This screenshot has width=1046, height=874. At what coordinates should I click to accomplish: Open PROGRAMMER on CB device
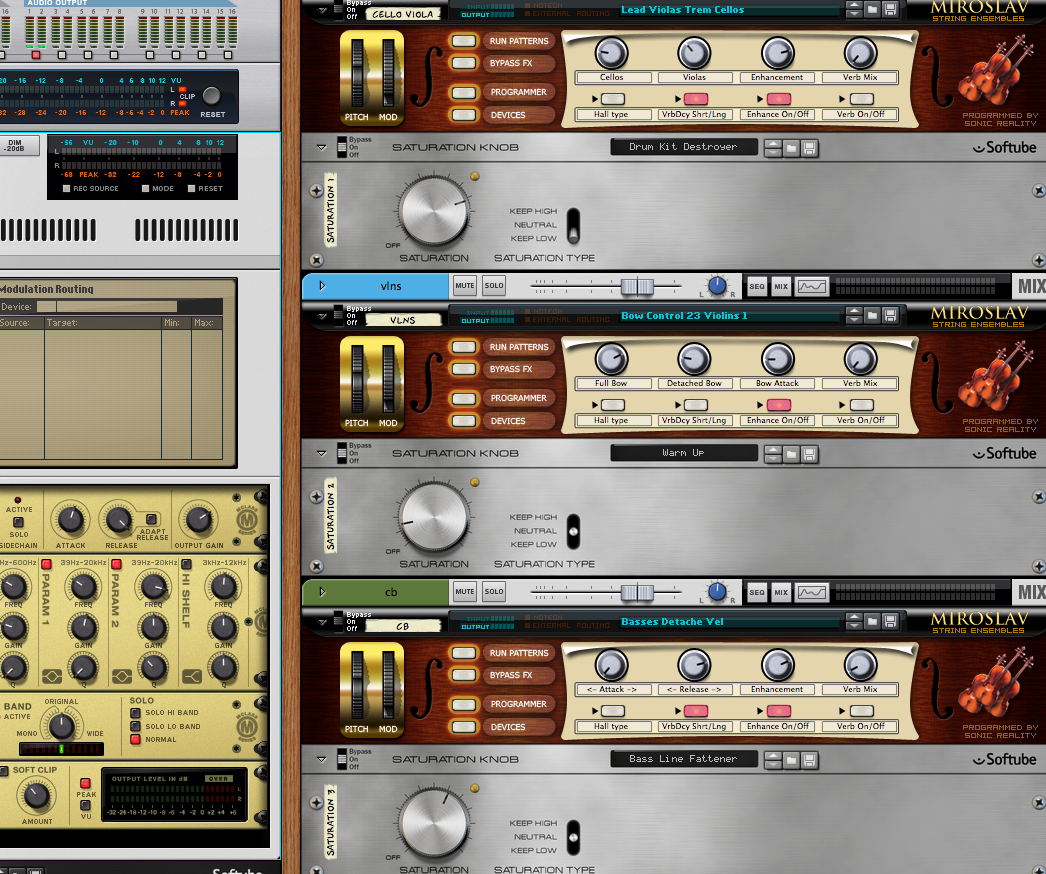(x=464, y=705)
